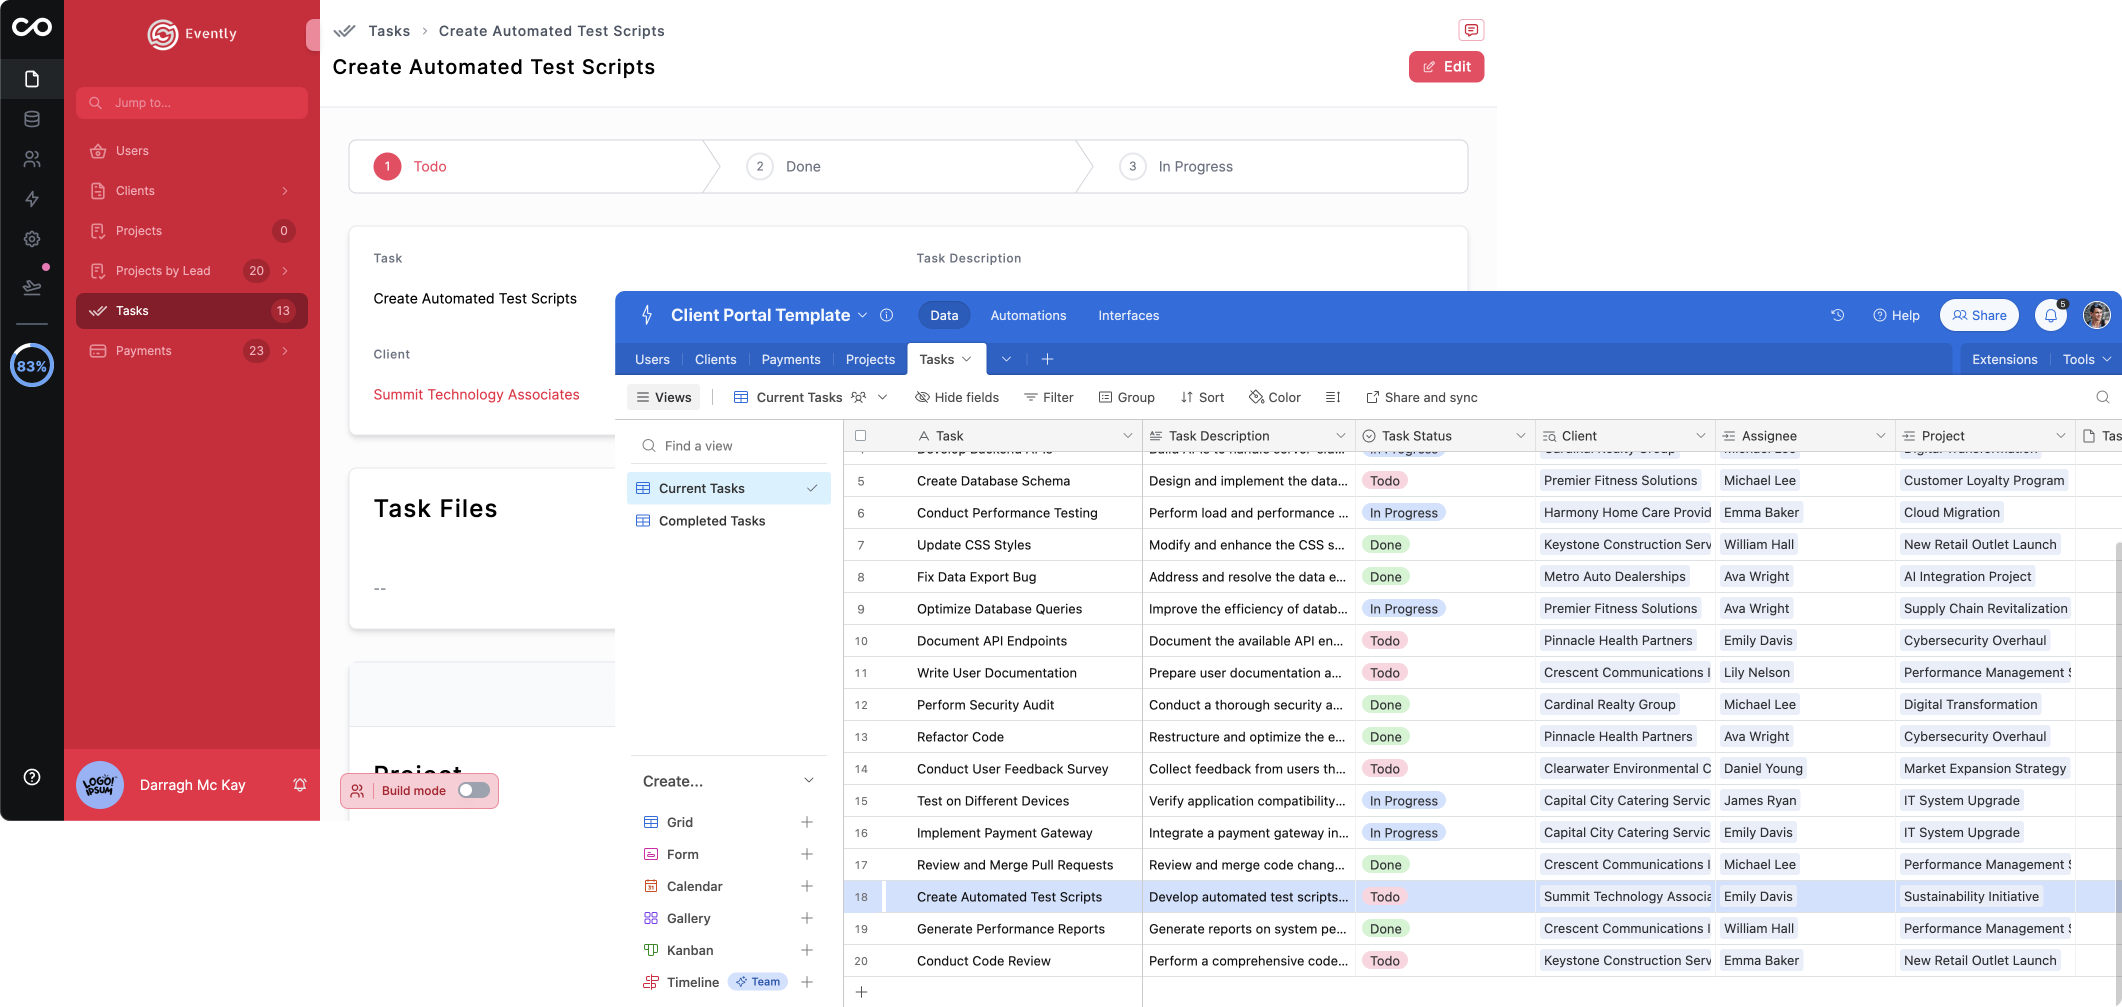Click the info icon beside Client Portal Template
The height and width of the screenshot is (1007, 2122).
click(886, 315)
